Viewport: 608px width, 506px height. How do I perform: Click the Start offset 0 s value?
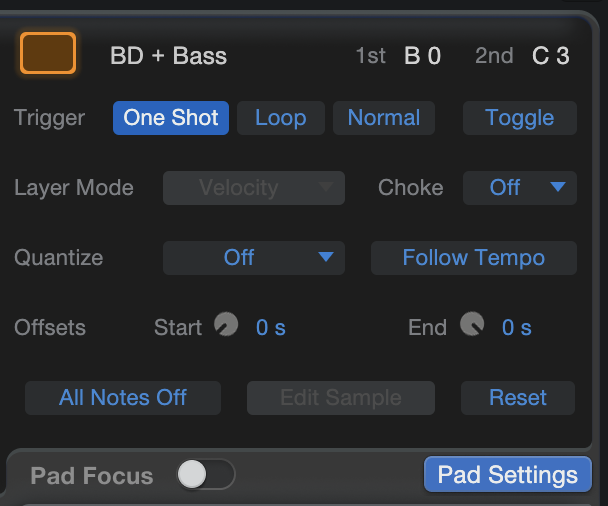pyautogui.click(x=271, y=328)
